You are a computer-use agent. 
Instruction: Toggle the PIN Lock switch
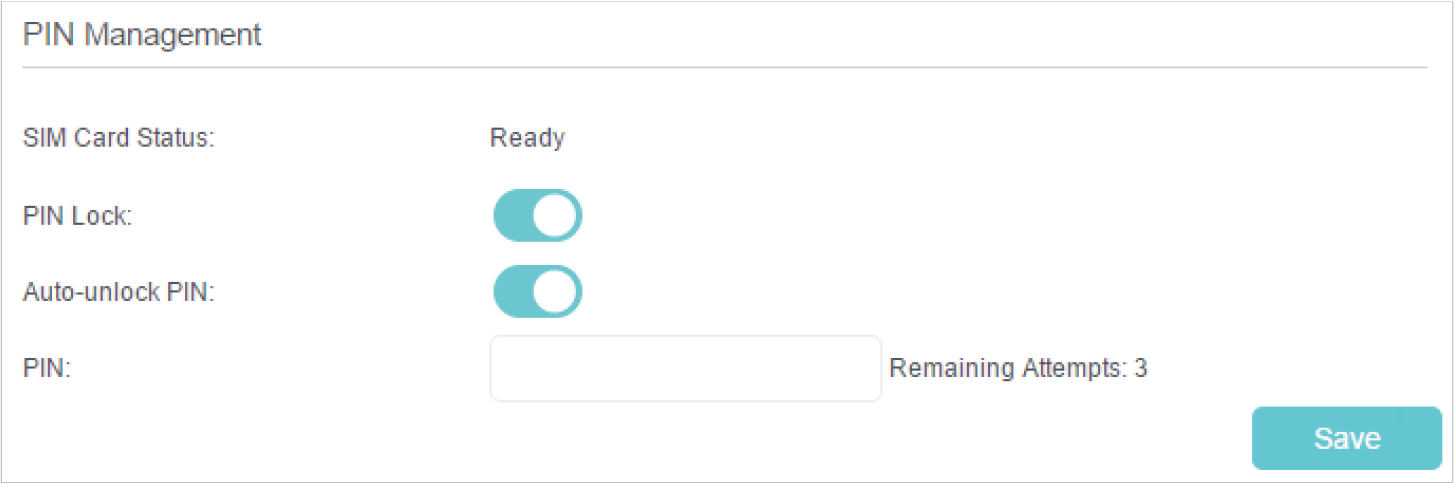point(537,216)
